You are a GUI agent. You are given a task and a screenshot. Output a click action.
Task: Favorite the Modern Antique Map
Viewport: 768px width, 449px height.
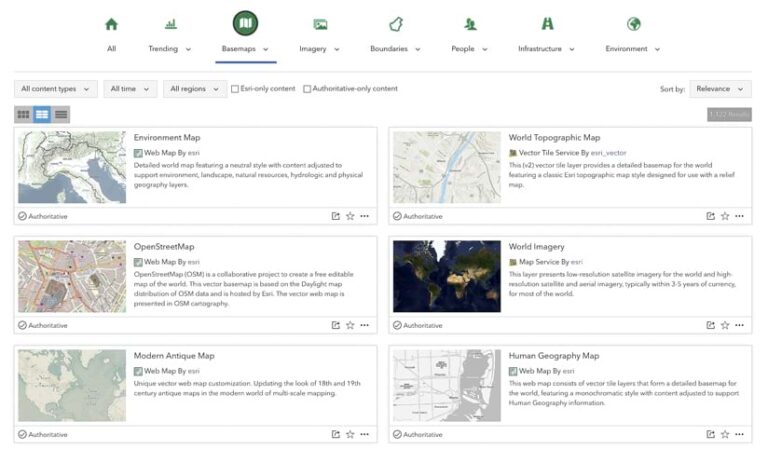pos(350,434)
